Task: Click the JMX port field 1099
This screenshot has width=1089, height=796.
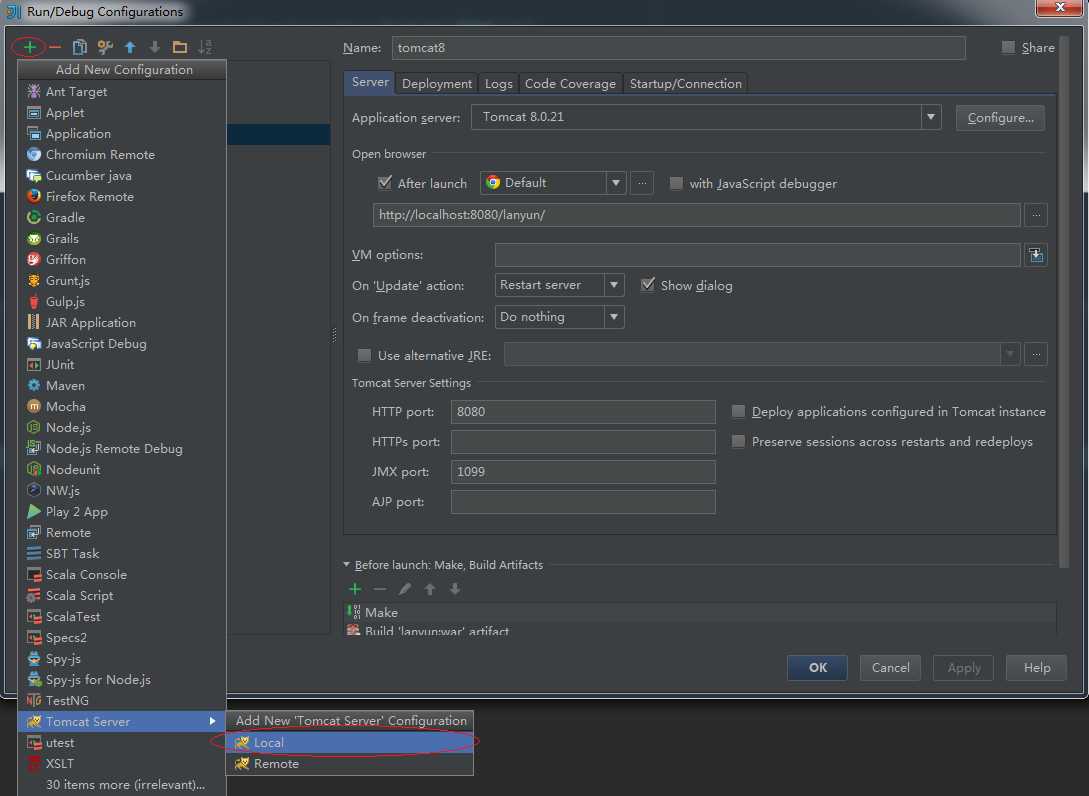Action: (x=583, y=472)
